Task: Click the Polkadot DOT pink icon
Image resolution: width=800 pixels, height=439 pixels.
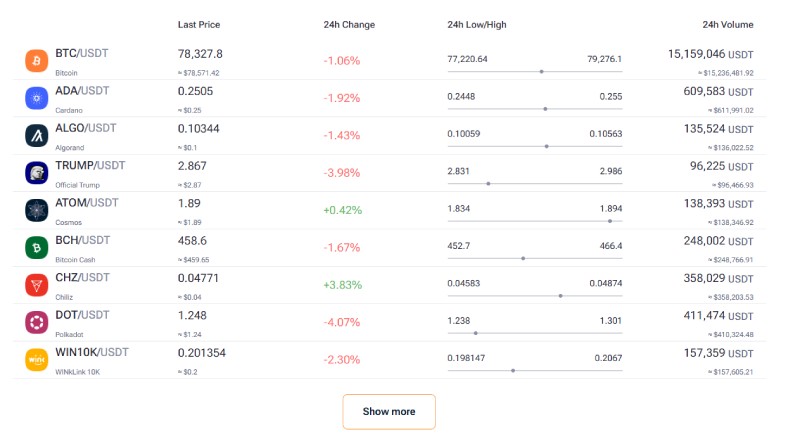Action: 36,322
